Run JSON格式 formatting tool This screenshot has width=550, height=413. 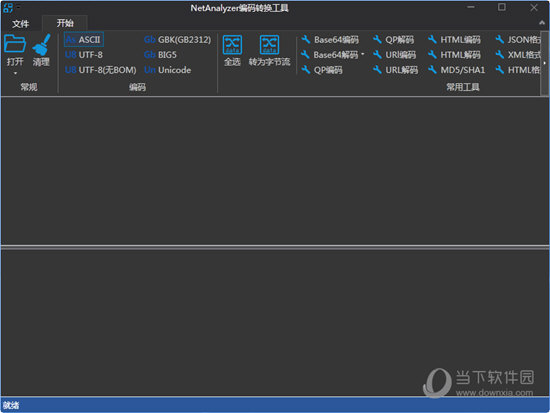pos(518,40)
